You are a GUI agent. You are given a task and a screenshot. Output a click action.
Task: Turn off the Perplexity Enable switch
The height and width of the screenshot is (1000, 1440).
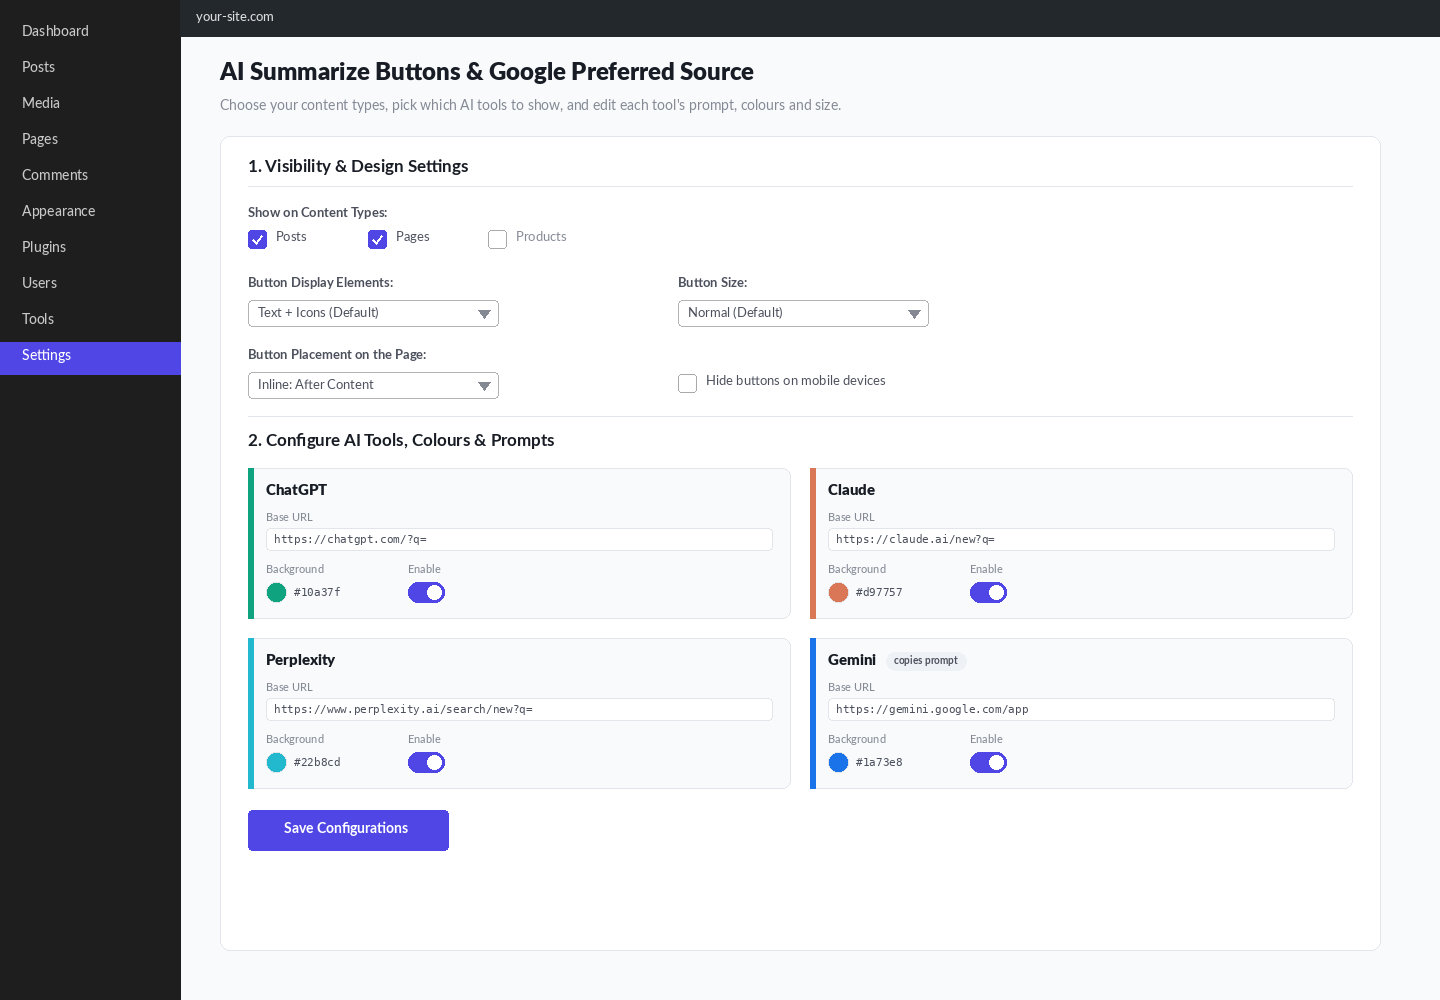pos(427,762)
